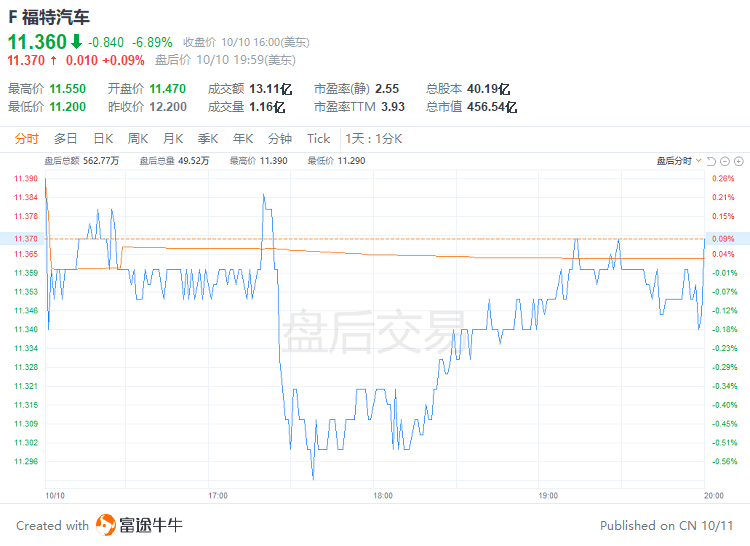Switch to the 季K tab

(208, 139)
